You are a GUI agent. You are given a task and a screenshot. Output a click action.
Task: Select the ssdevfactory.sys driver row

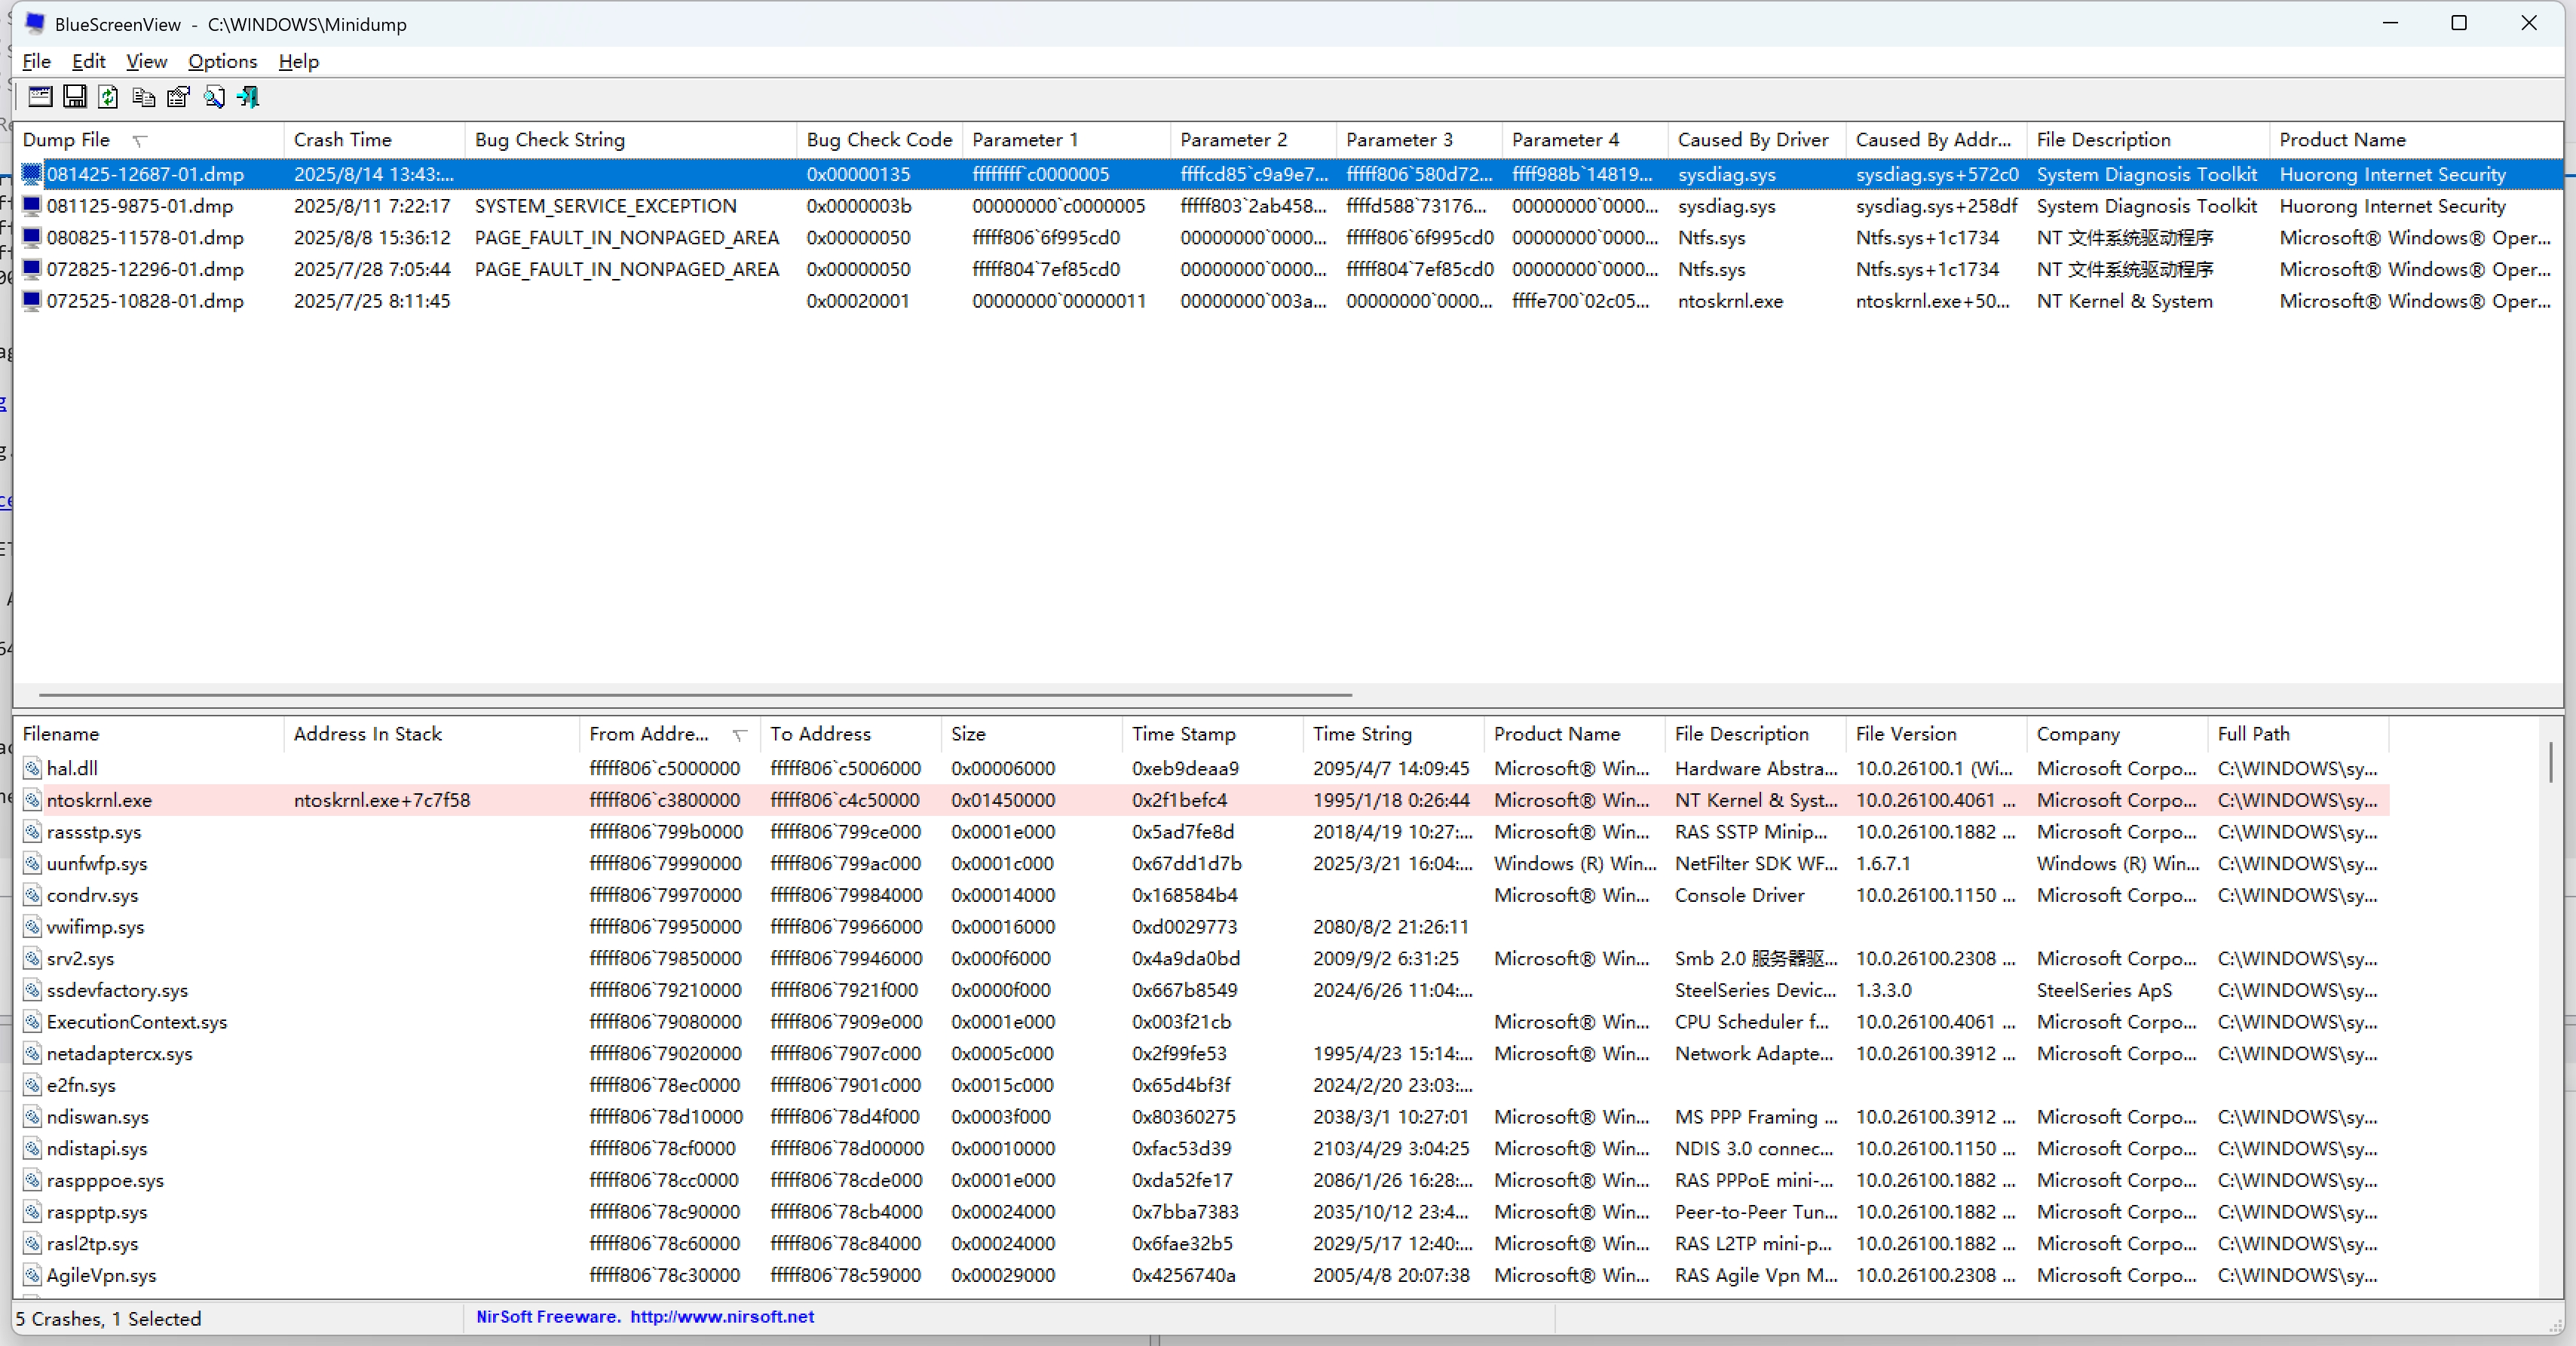pos(117,990)
